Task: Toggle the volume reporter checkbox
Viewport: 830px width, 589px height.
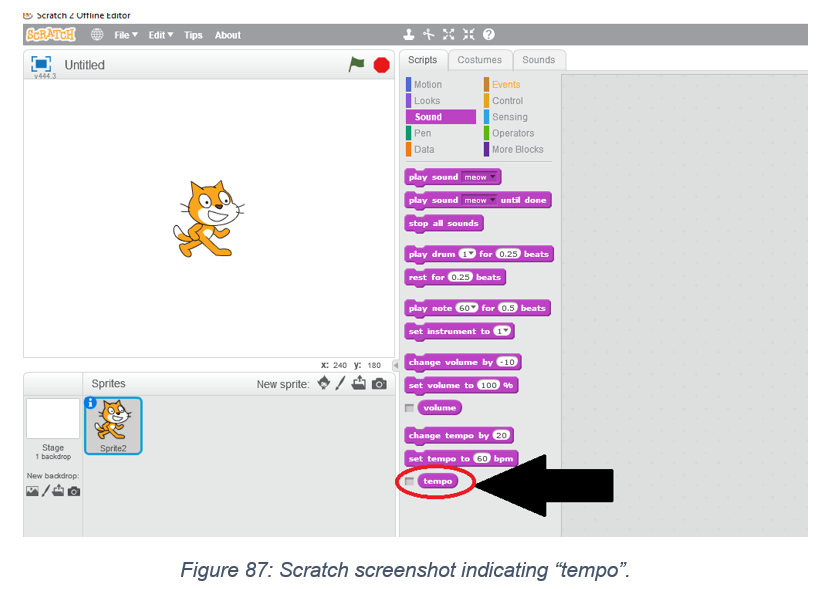Action: pos(409,408)
